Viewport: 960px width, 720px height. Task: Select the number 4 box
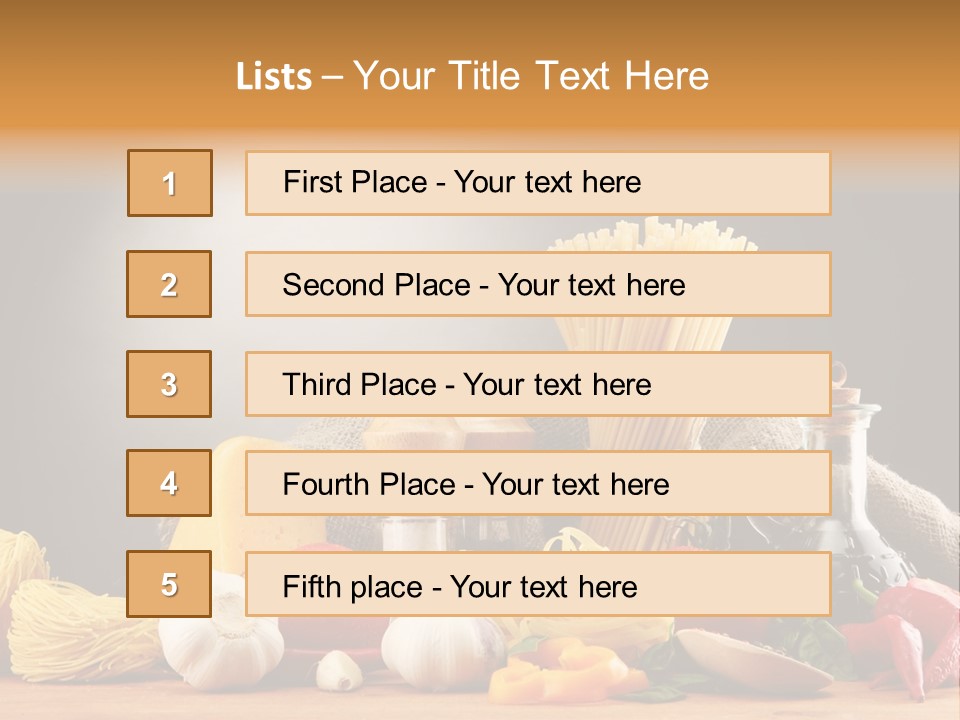(x=169, y=483)
